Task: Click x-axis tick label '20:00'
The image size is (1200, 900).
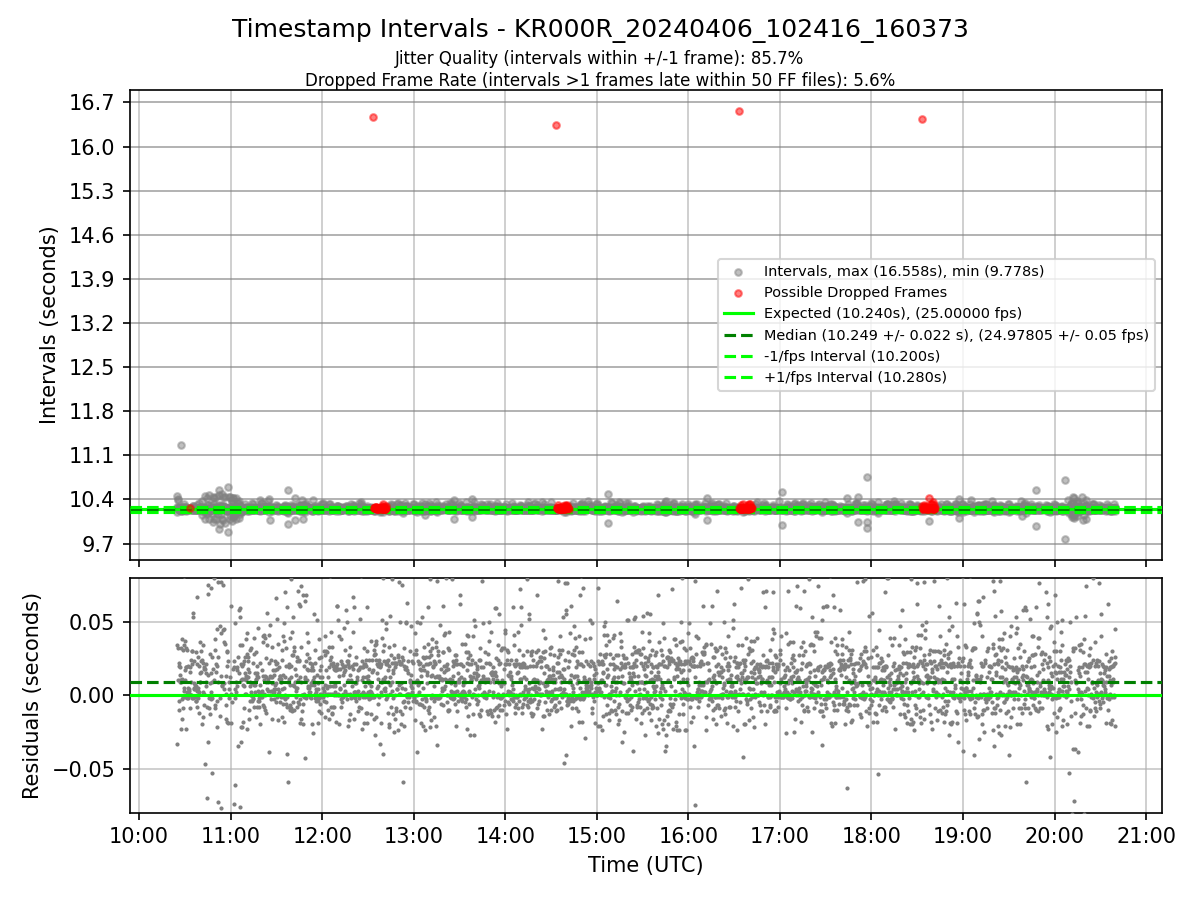Action: [x=1054, y=835]
